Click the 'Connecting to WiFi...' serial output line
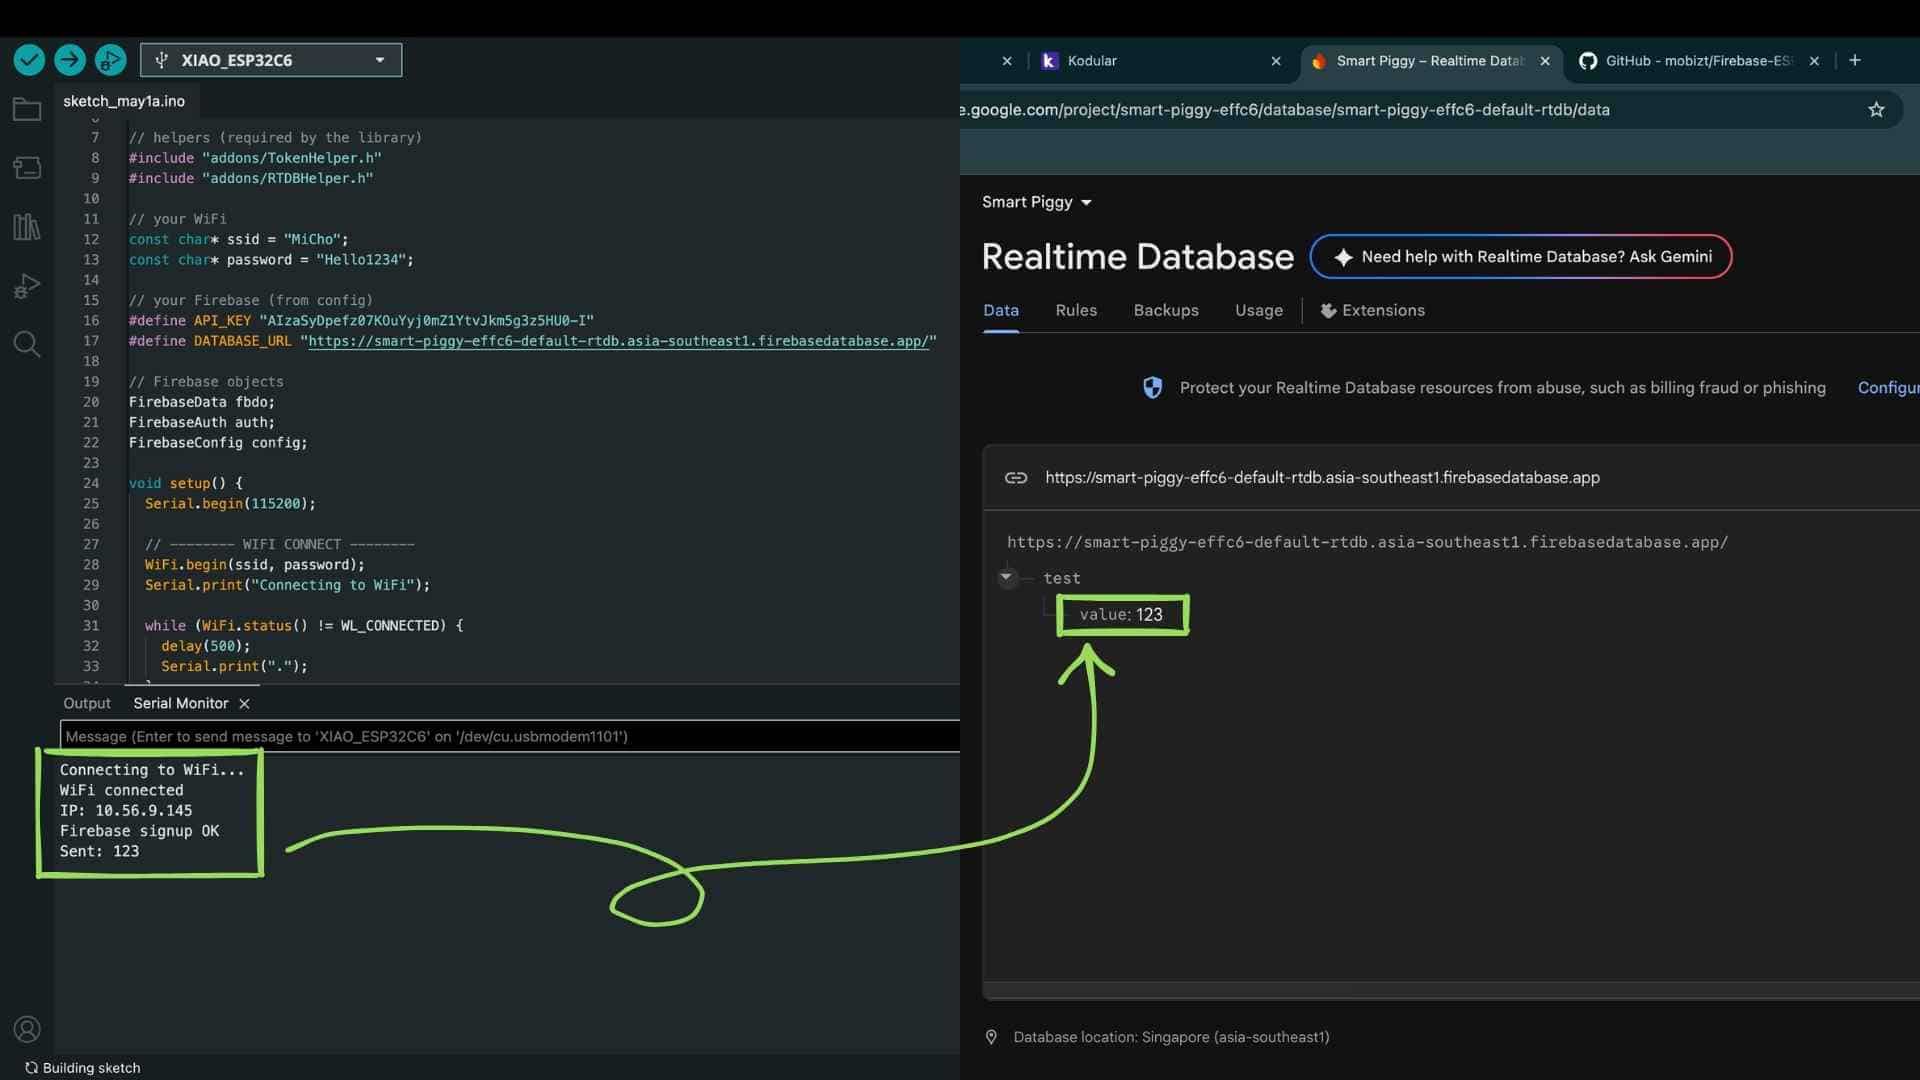Image resolution: width=1920 pixels, height=1080 pixels. (152, 770)
